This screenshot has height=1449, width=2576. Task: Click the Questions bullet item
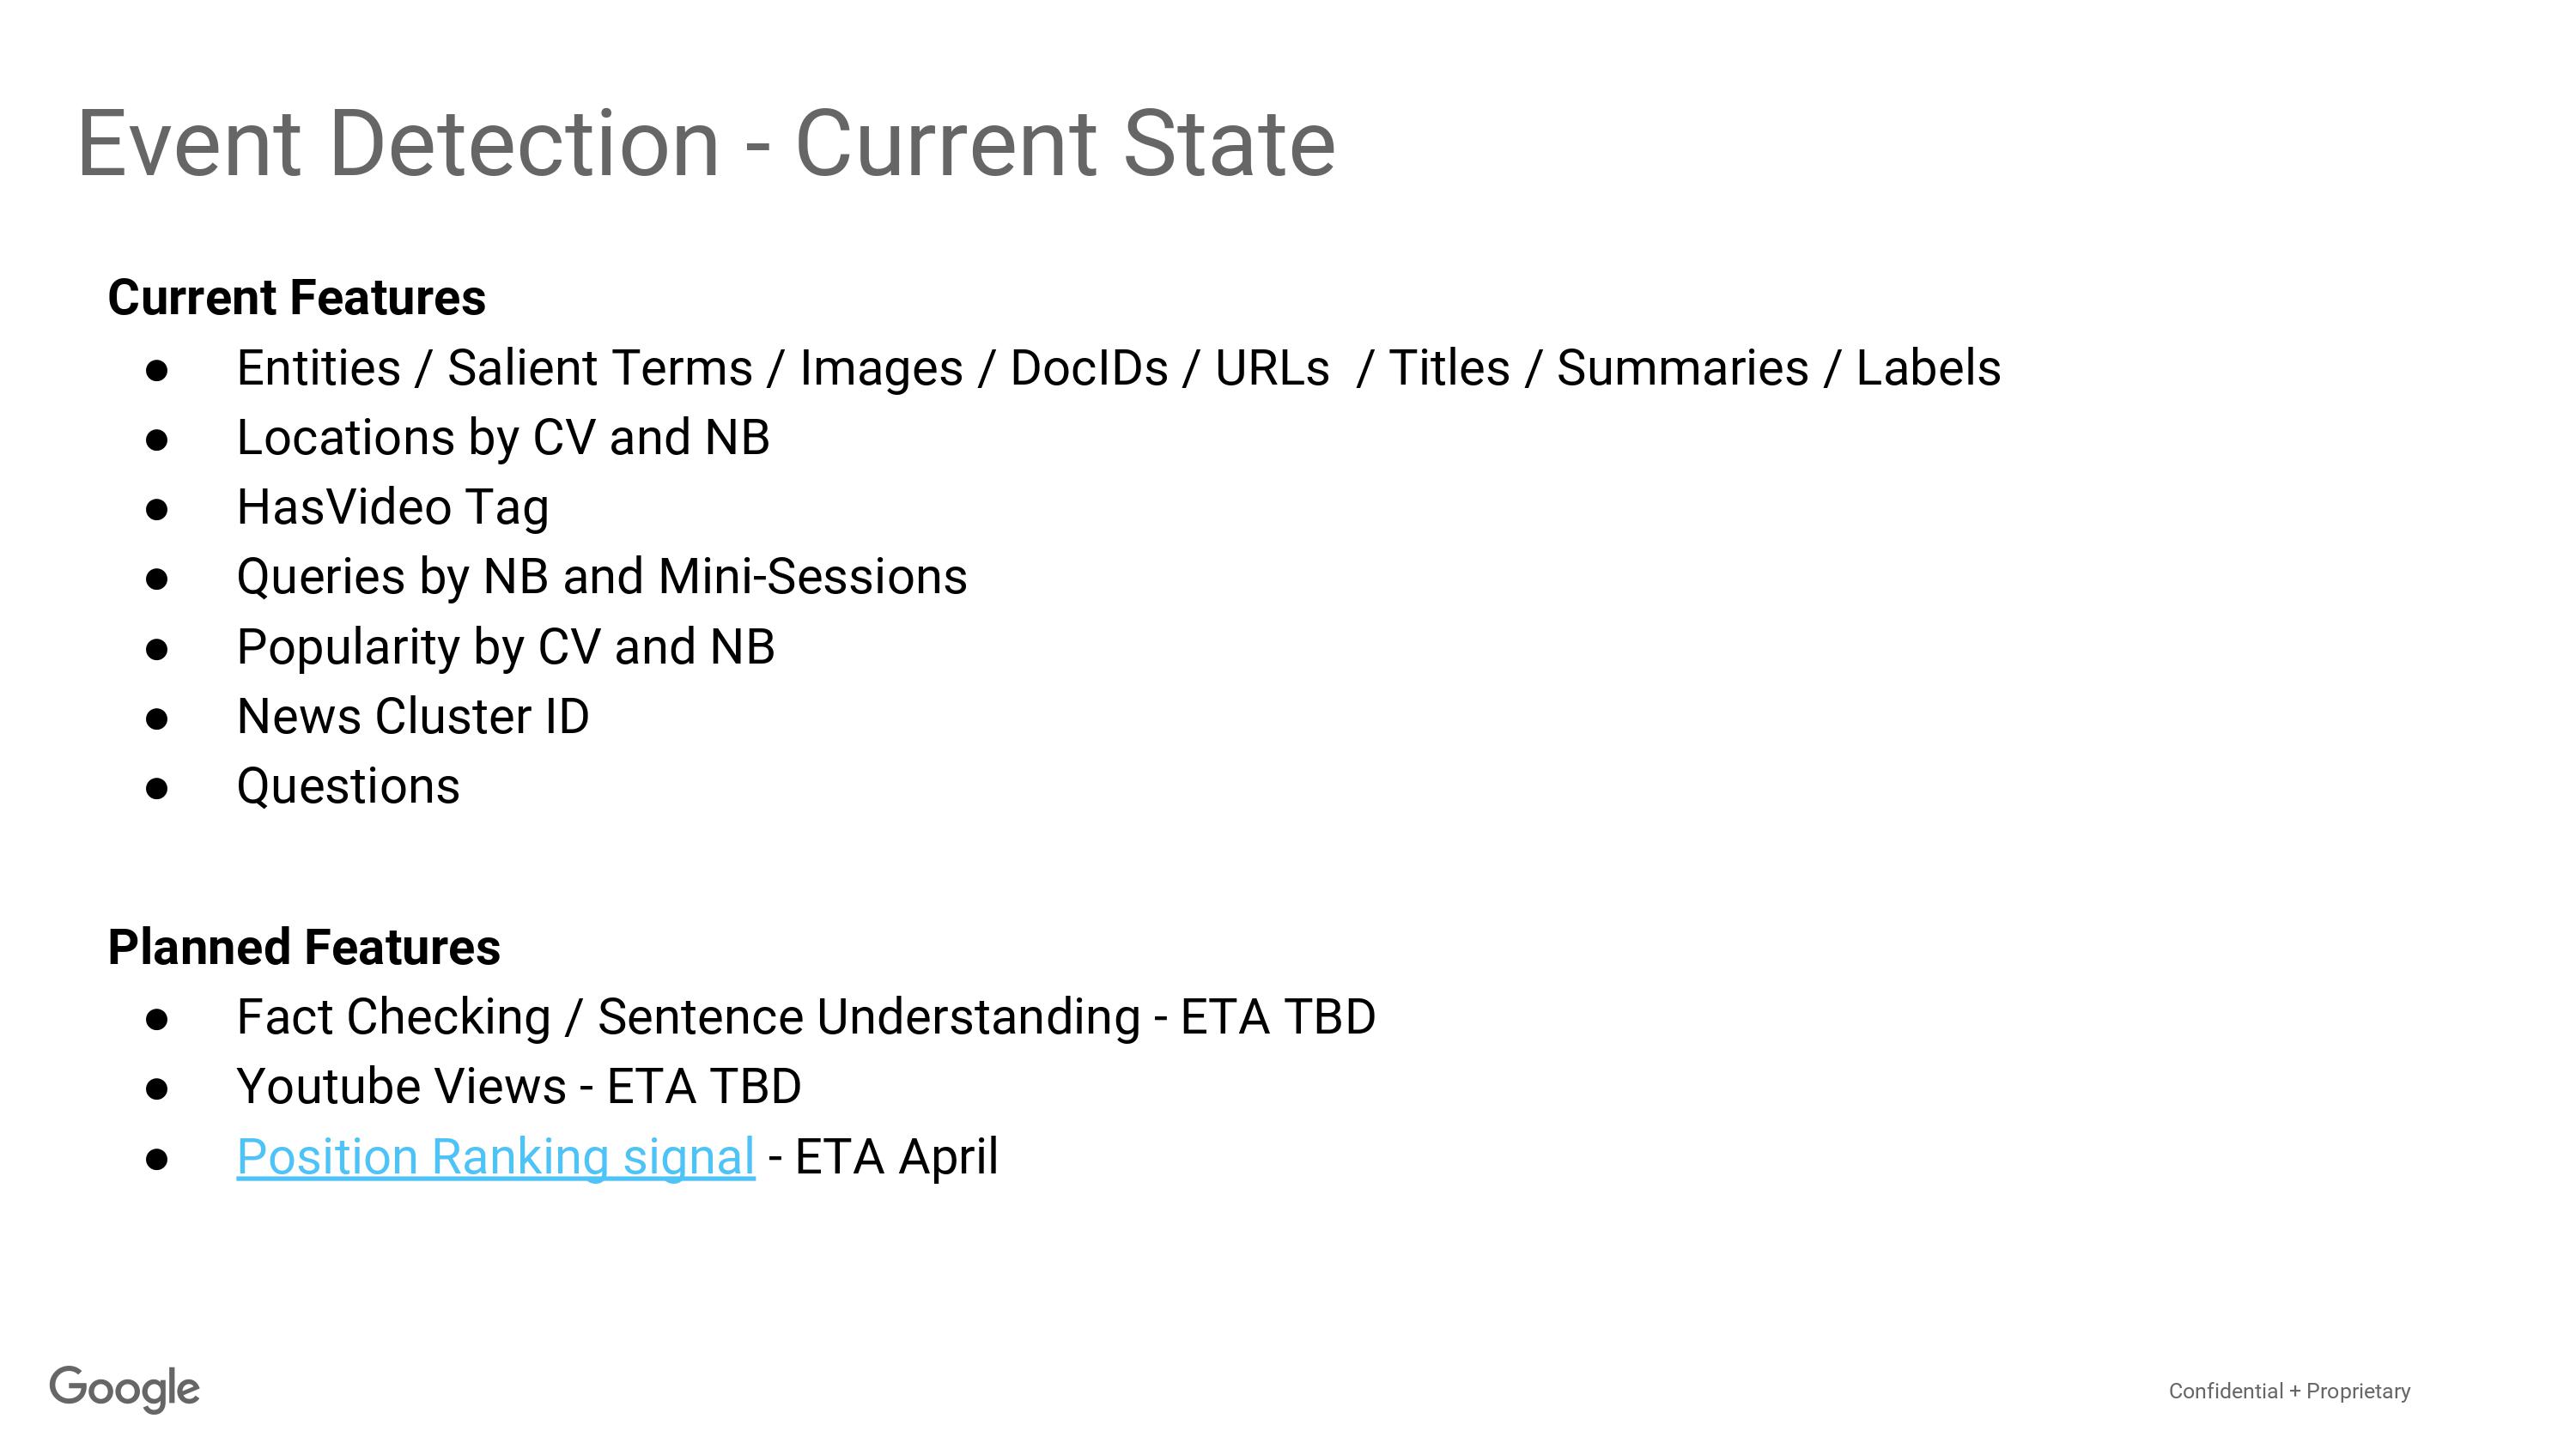pyautogui.click(x=348, y=786)
